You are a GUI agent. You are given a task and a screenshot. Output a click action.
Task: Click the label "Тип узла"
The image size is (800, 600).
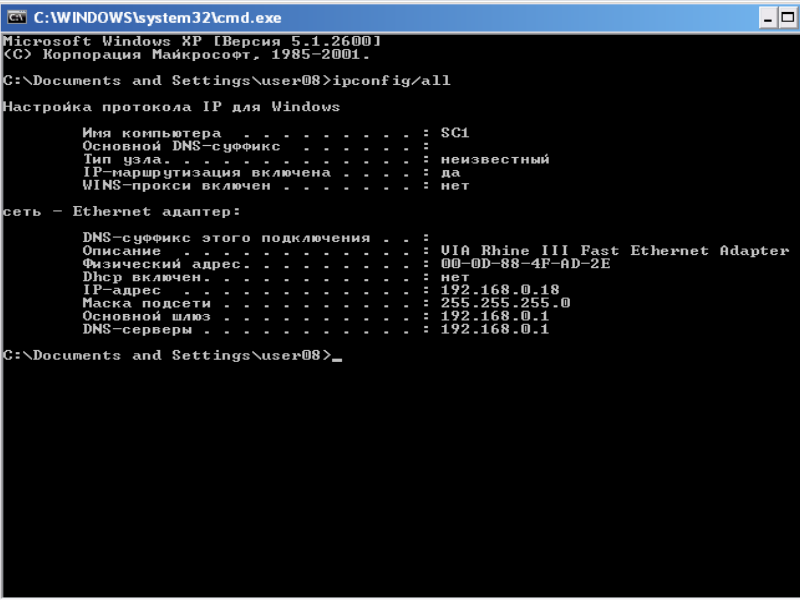tap(122, 160)
